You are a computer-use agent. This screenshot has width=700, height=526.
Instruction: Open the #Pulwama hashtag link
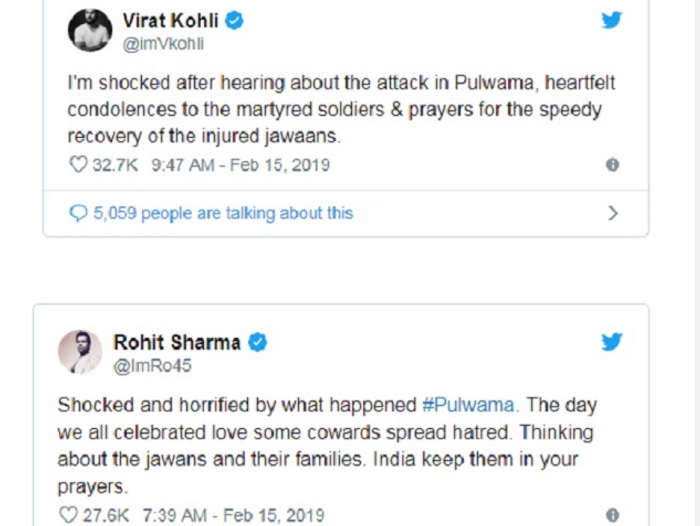coord(468,405)
